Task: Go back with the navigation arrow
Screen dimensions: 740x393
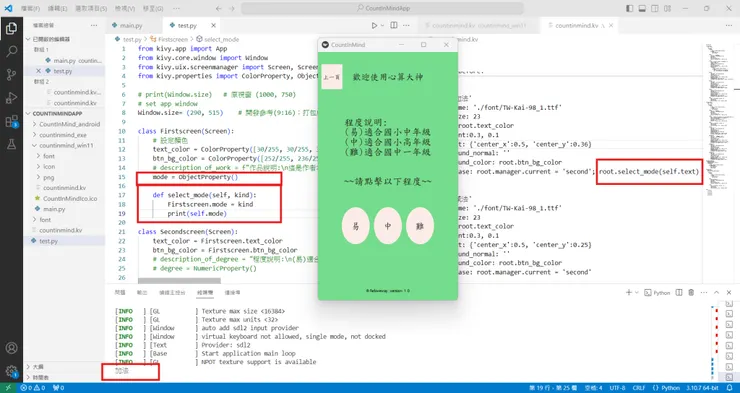Action: [219, 8]
